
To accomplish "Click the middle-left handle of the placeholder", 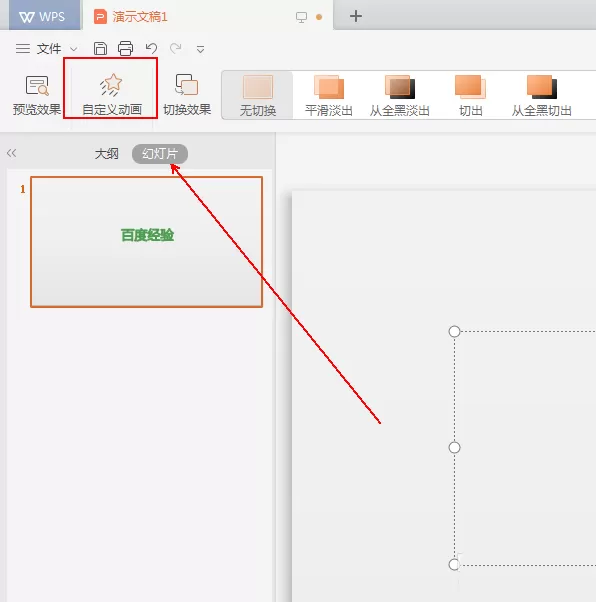I will 454,447.
